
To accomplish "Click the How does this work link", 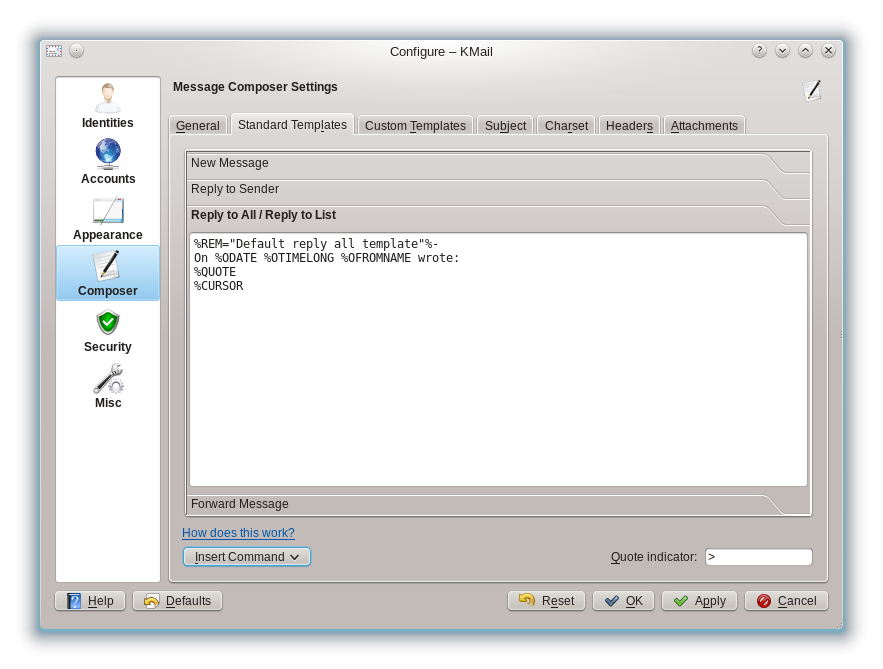I will [238, 533].
